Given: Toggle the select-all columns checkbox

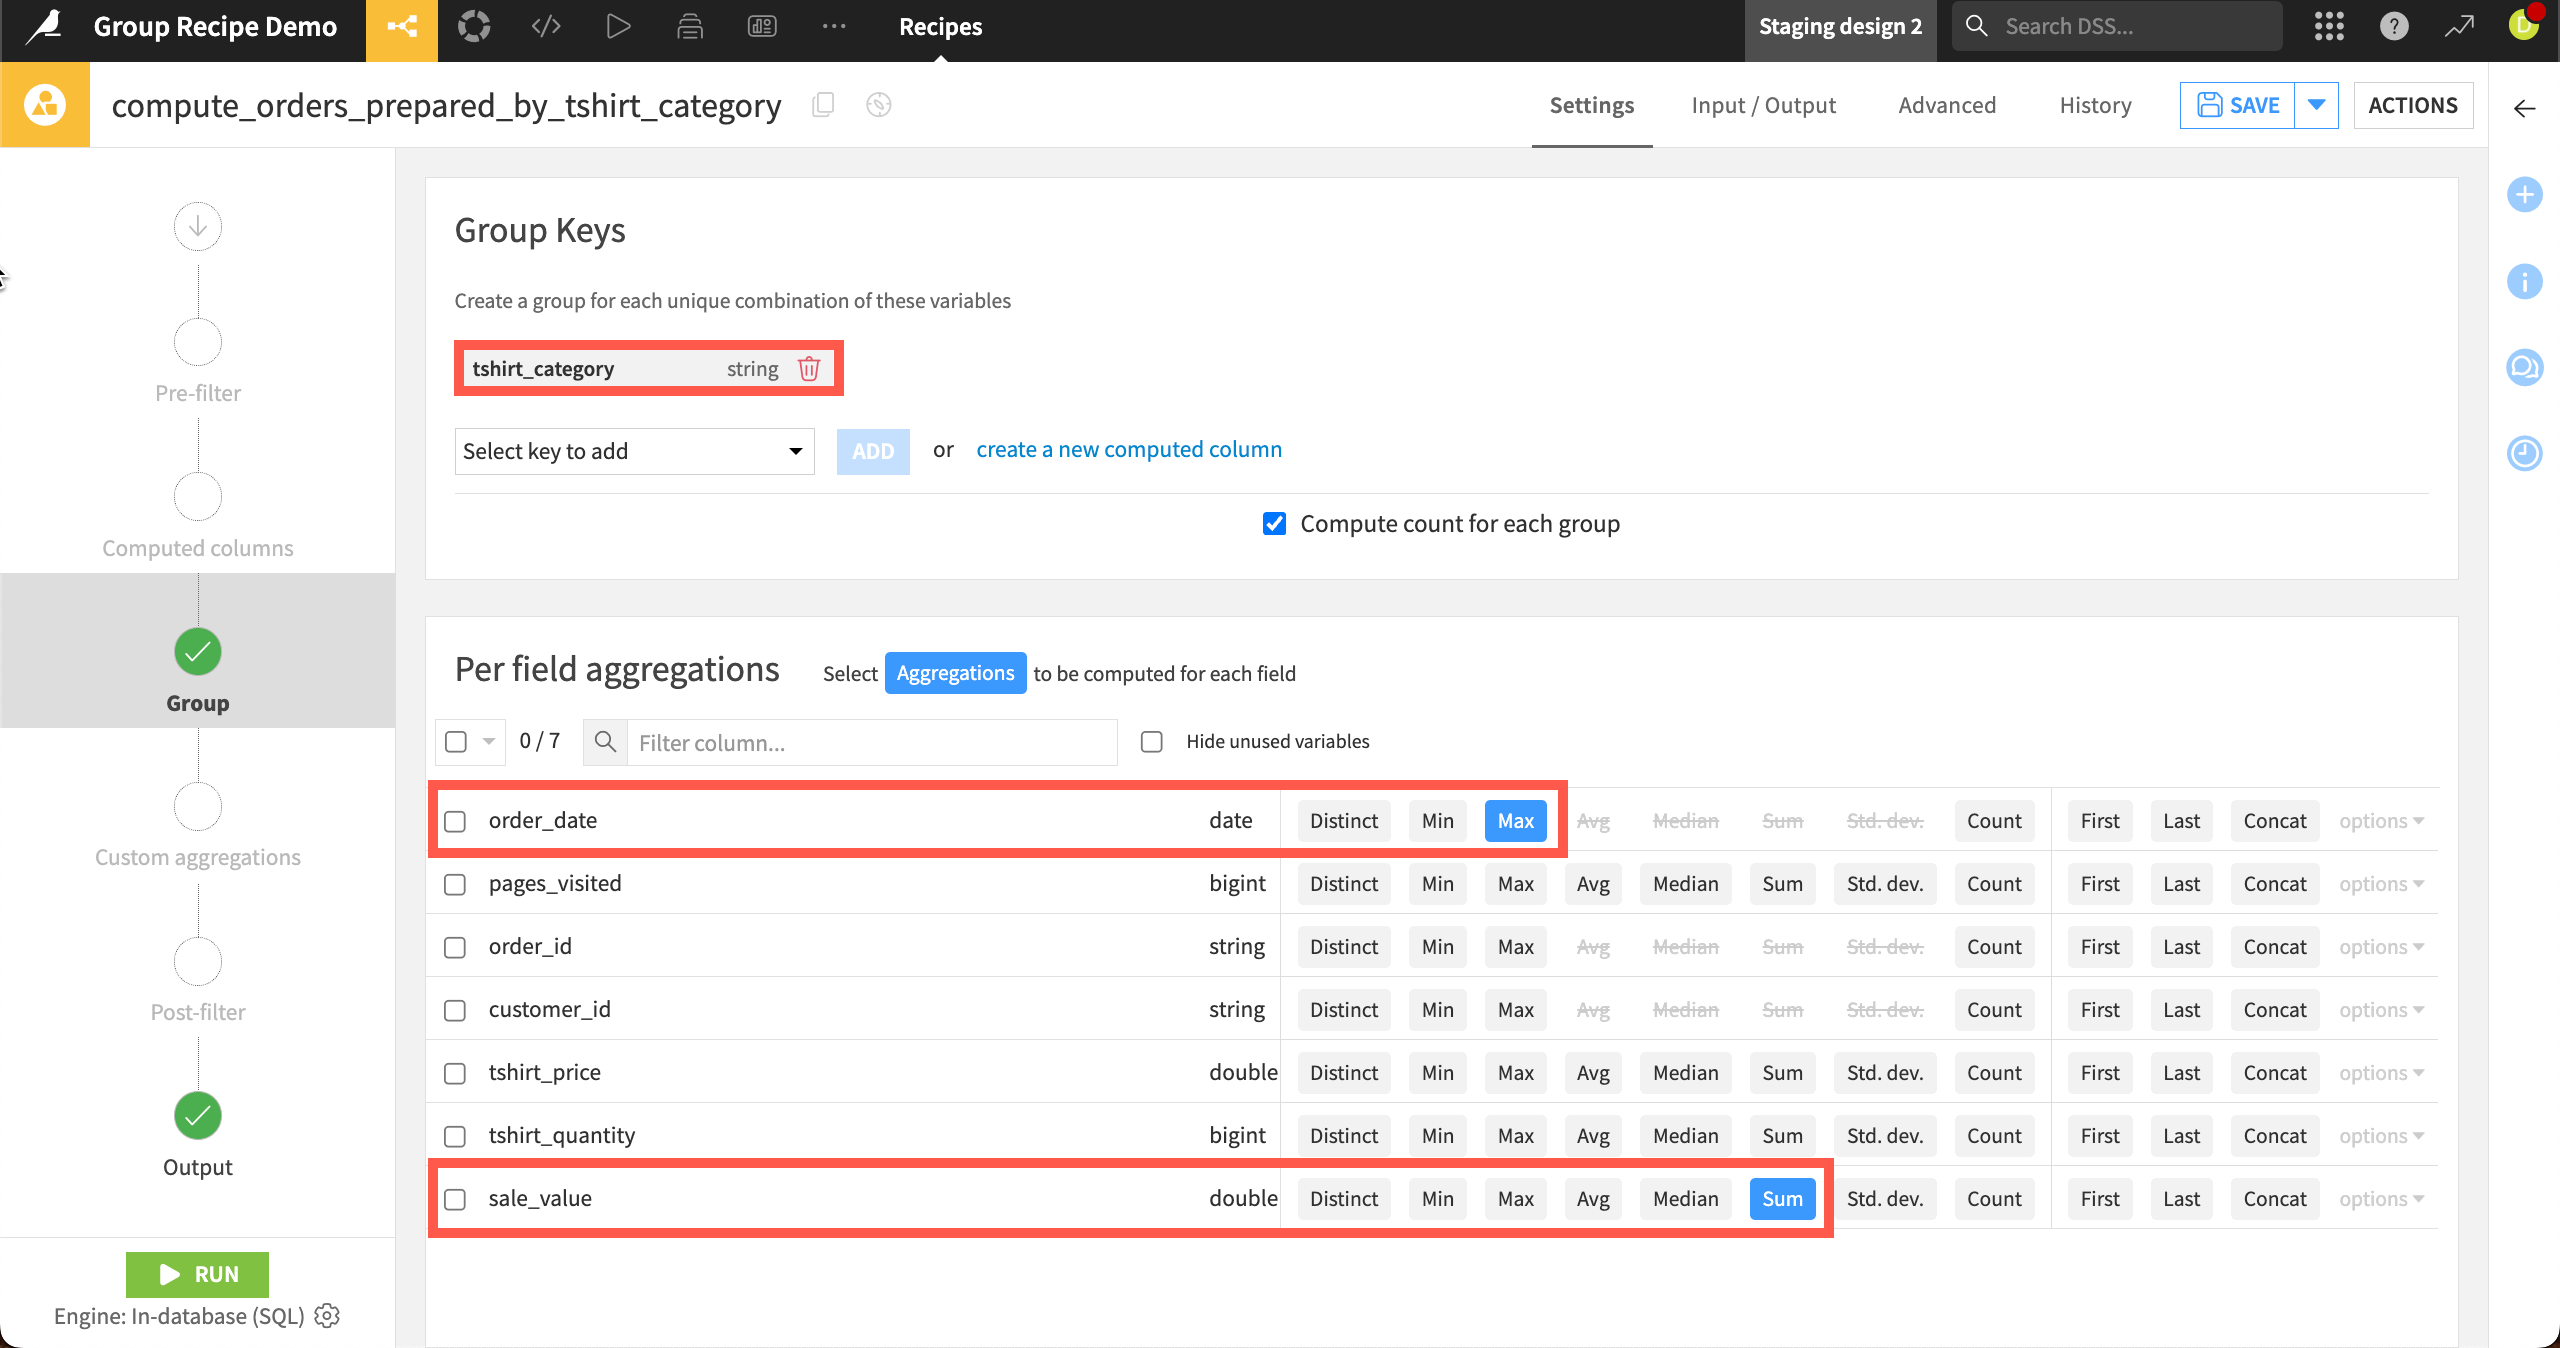Looking at the screenshot, I should click(456, 742).
